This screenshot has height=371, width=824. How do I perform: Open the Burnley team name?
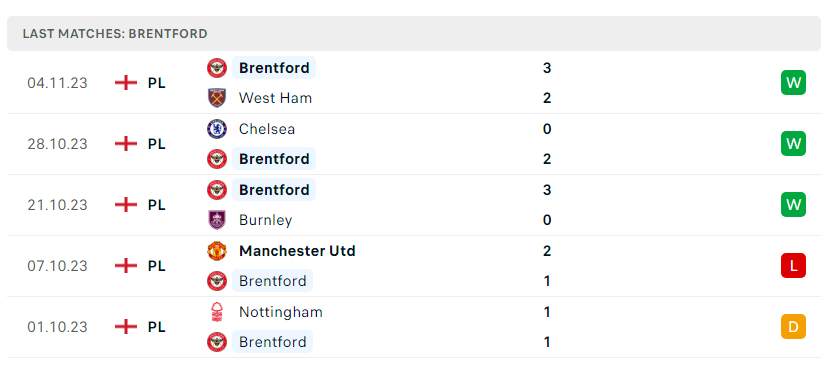[x=265, y=220]
